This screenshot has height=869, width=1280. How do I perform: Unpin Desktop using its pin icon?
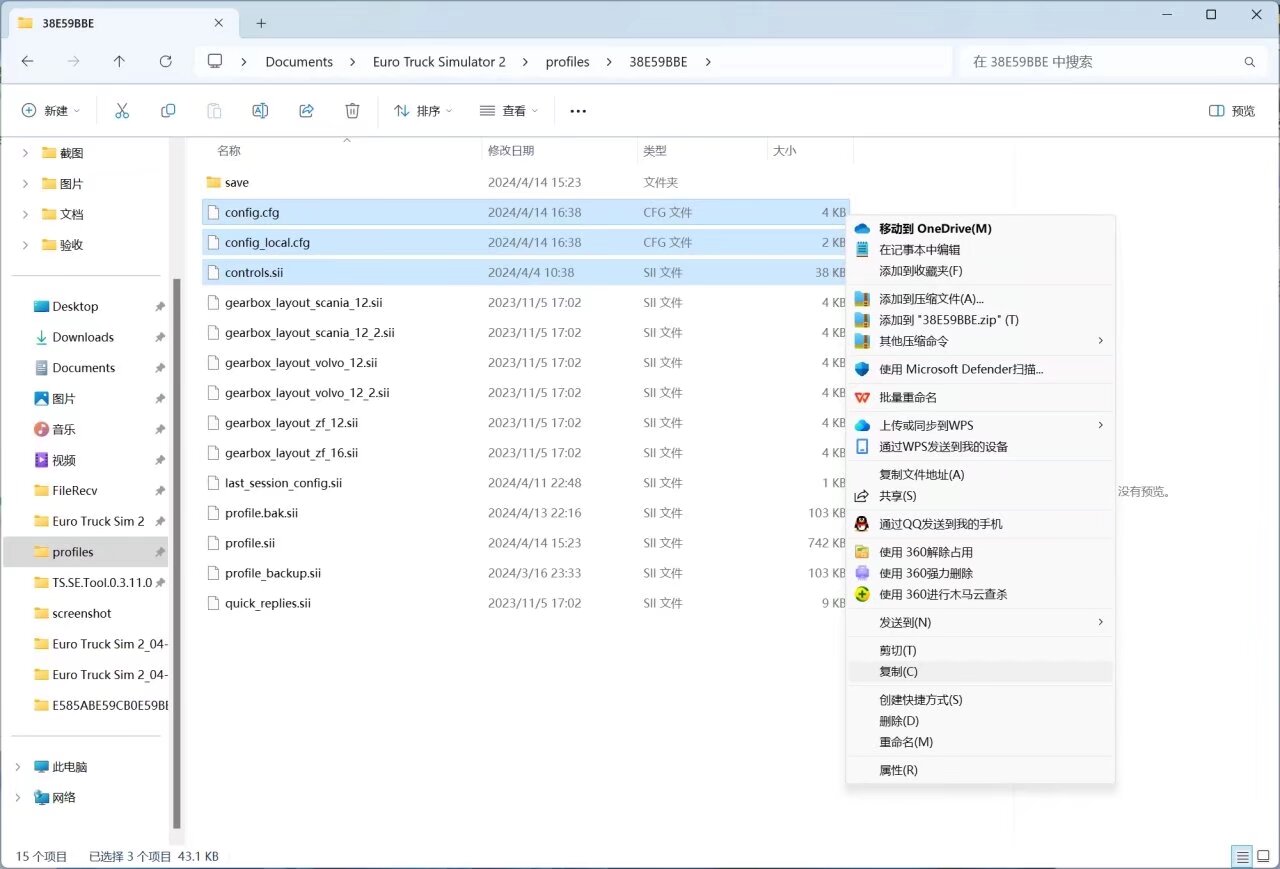(160, 307)
